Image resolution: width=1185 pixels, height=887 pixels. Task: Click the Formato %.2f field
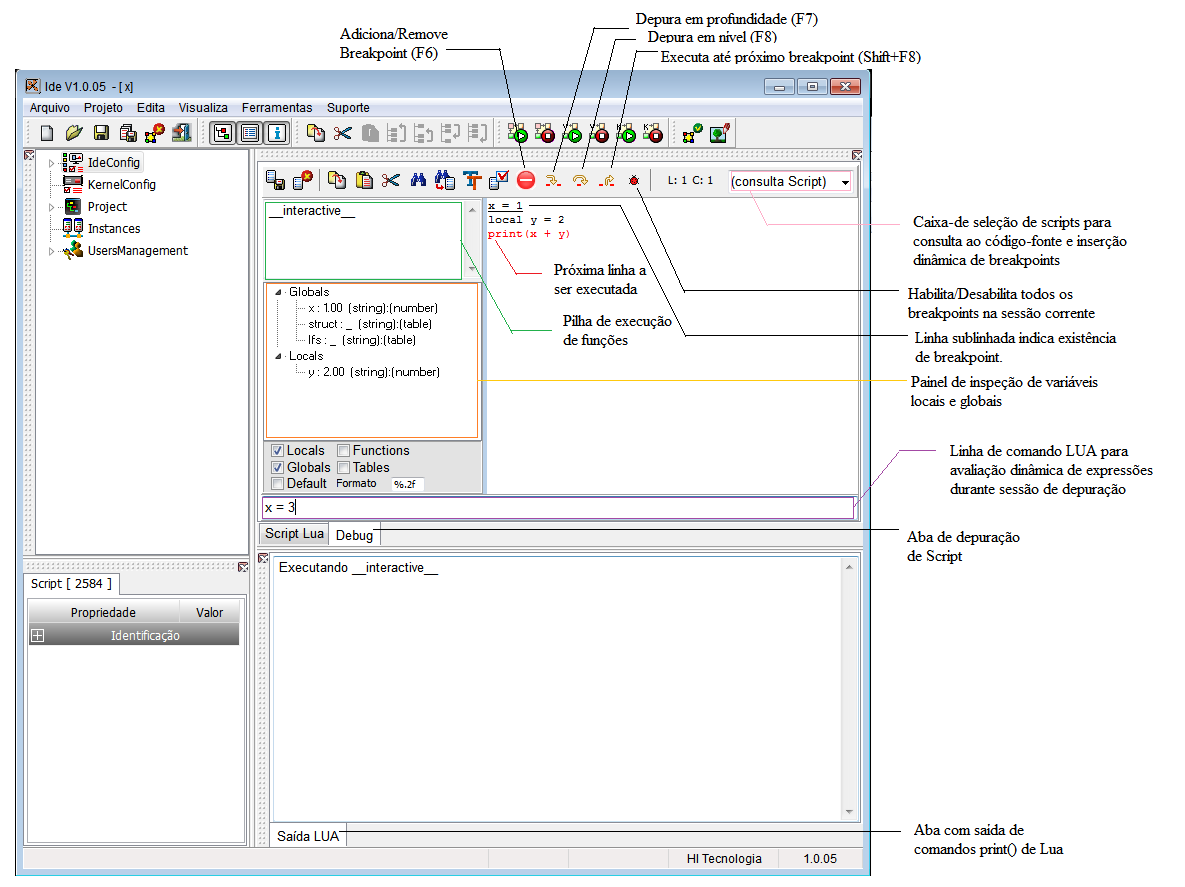coord(406,484)
